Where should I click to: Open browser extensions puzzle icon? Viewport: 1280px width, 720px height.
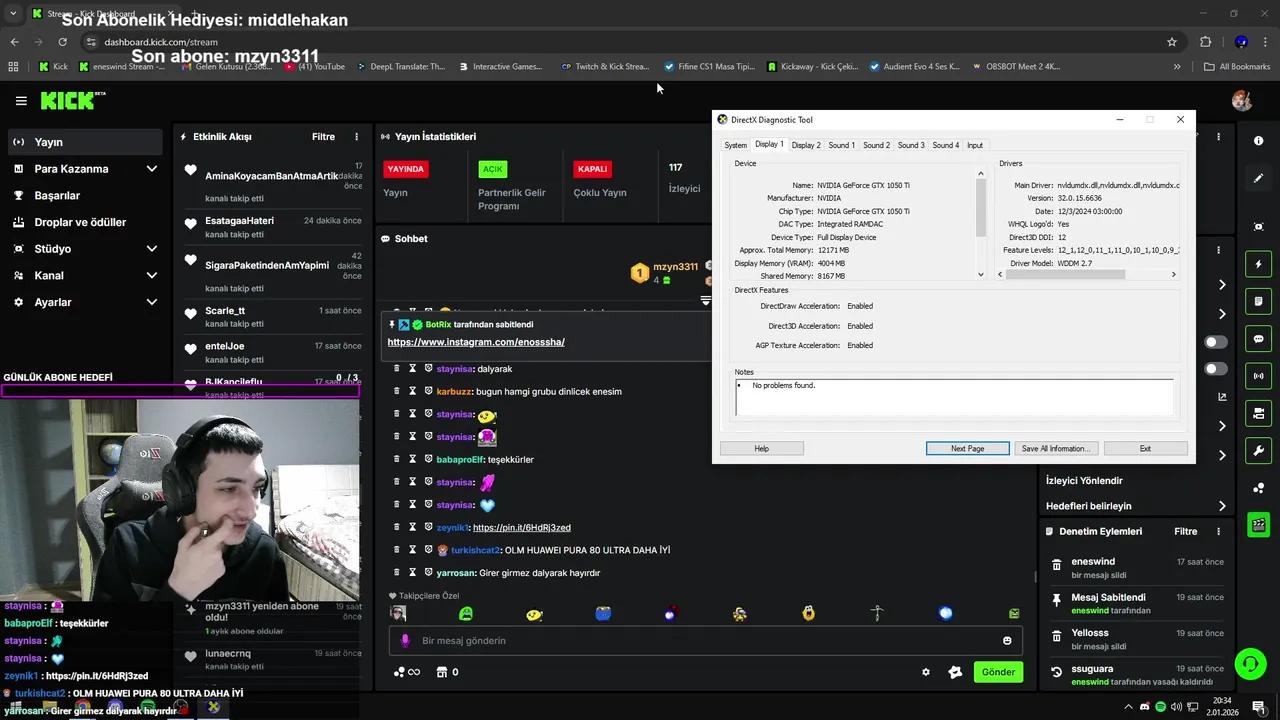pos(1205,42)
